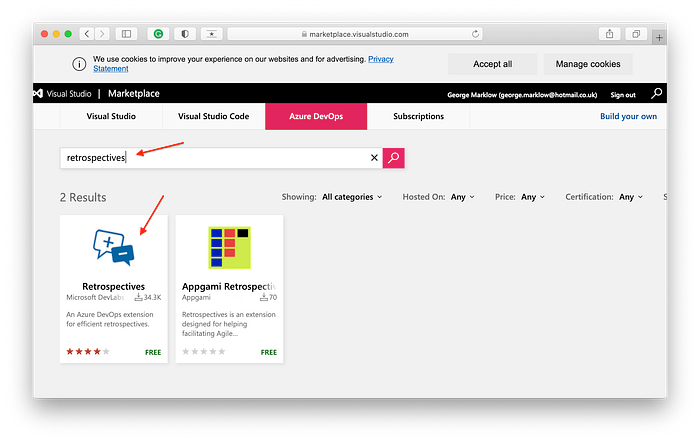This screenshot has height=442, width=700.
Task: Go back with Safari back arrow
Action: 87,34
